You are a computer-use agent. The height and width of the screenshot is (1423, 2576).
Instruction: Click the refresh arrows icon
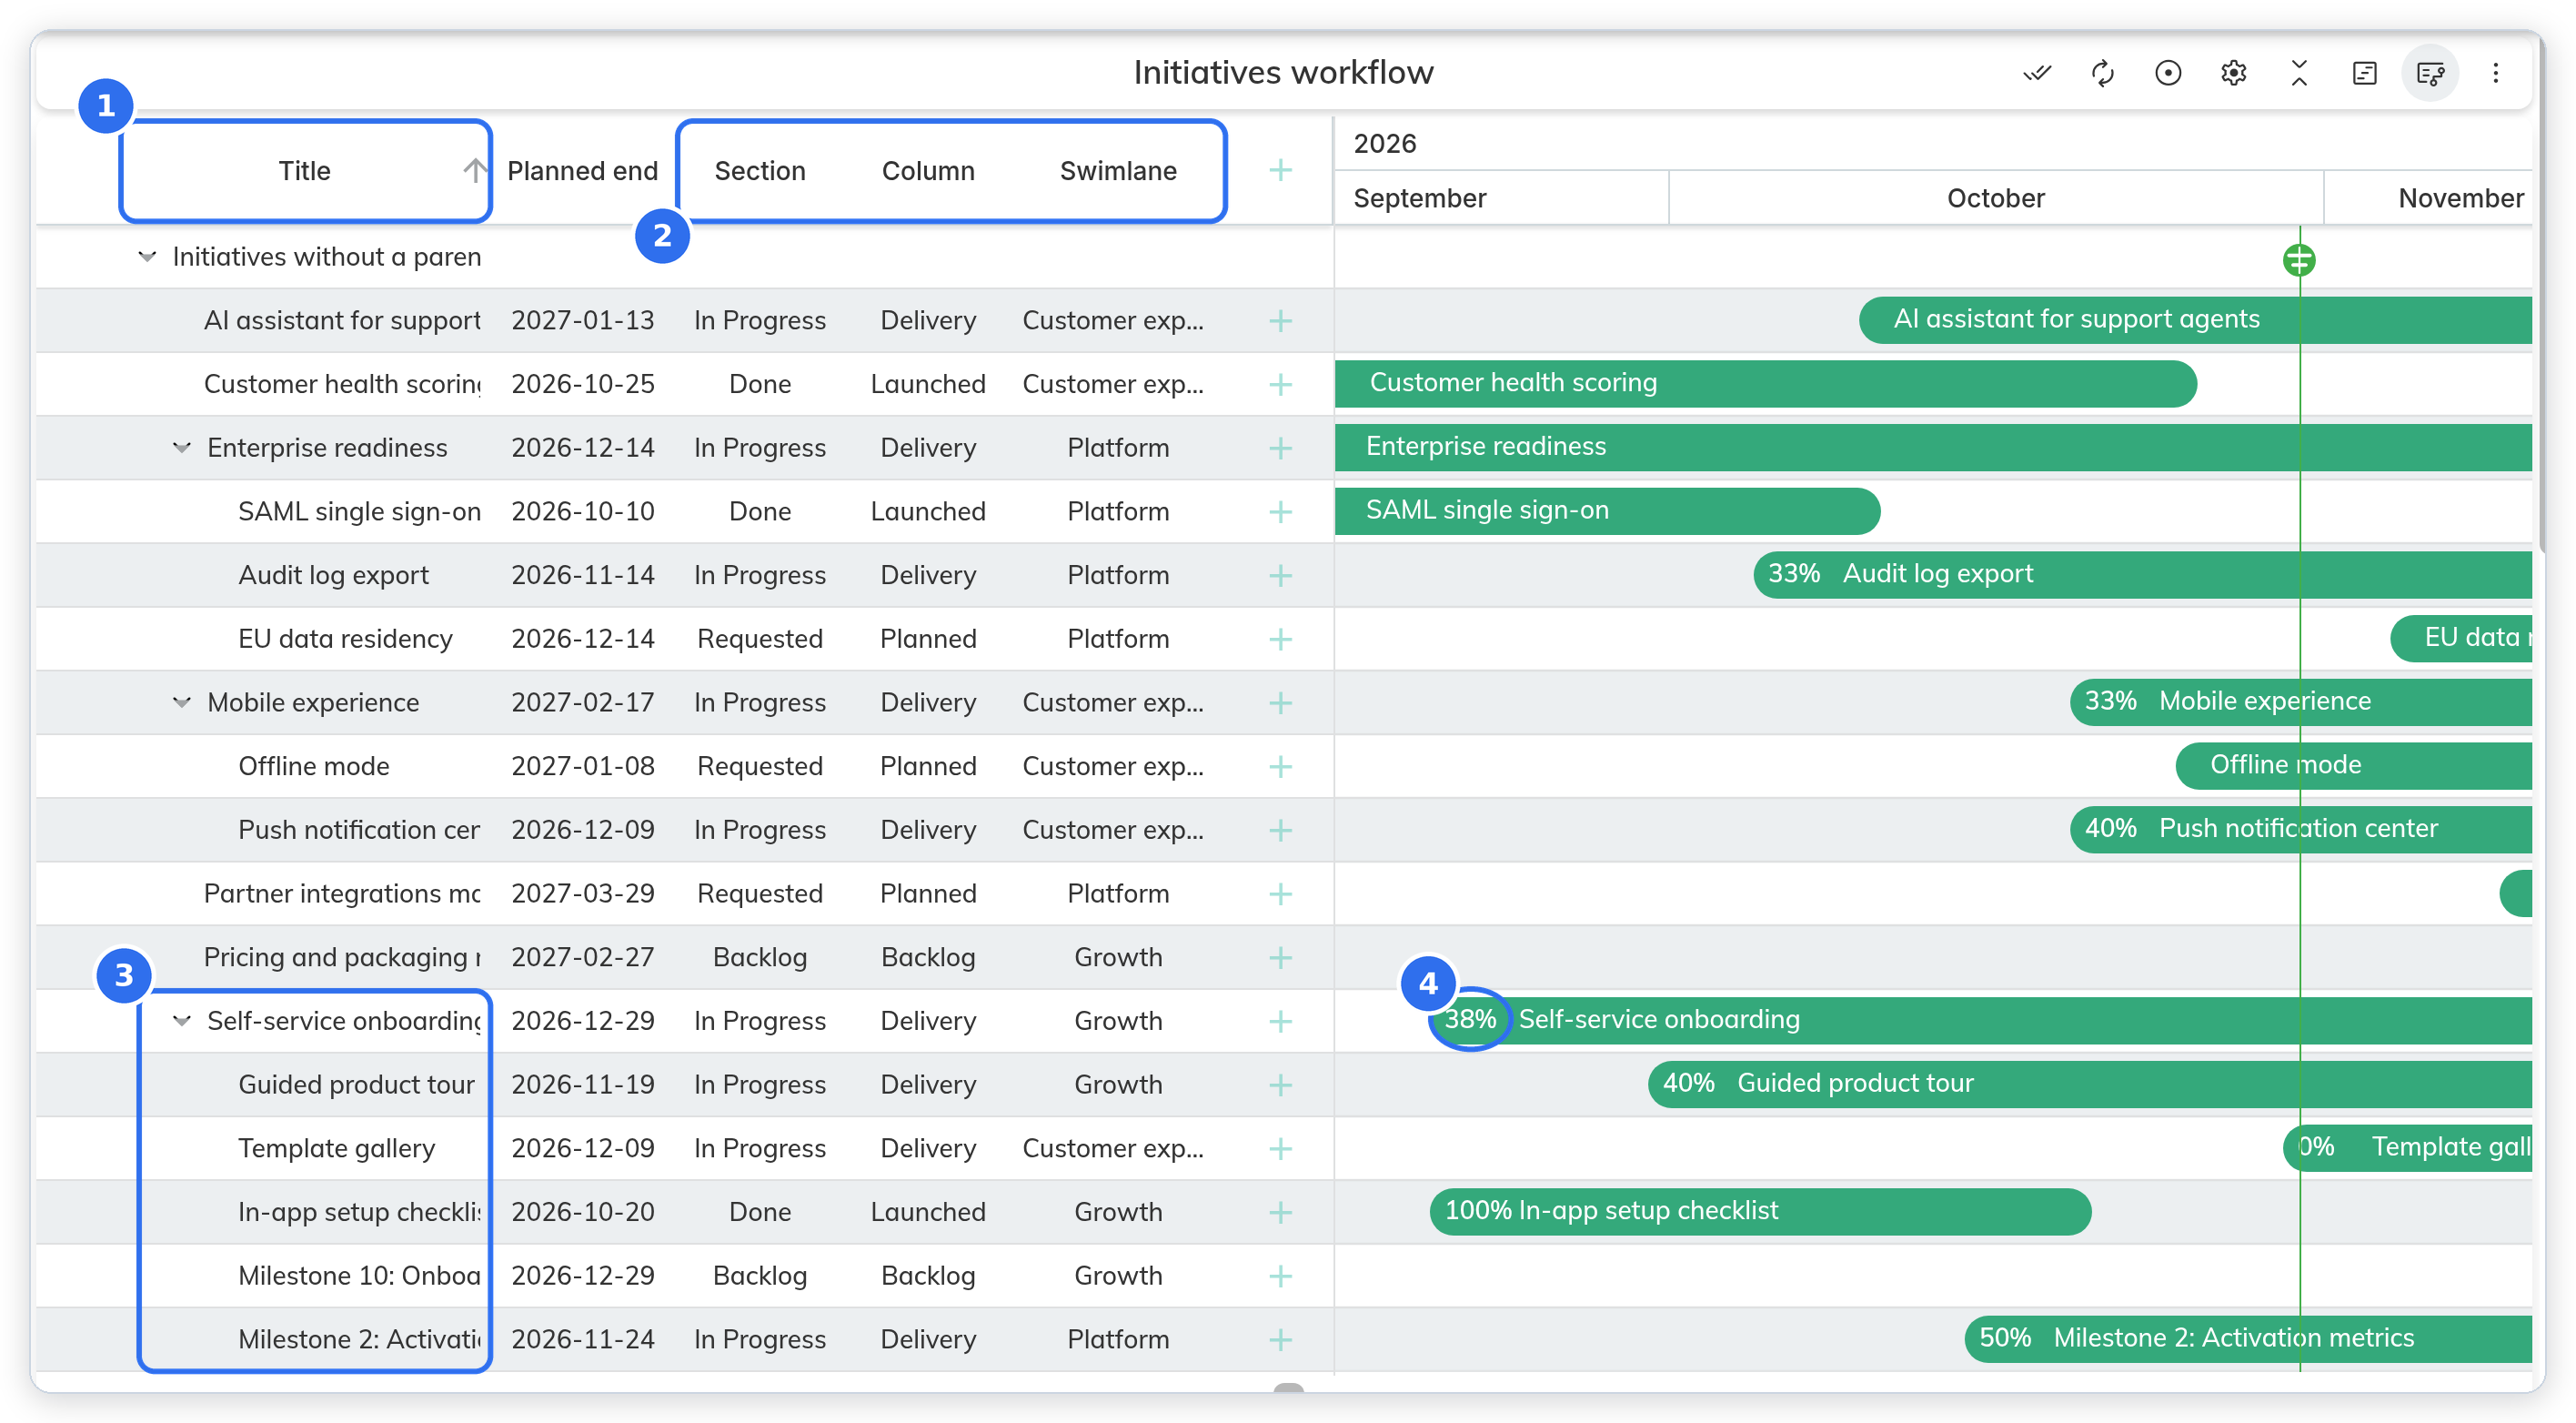2102,73
